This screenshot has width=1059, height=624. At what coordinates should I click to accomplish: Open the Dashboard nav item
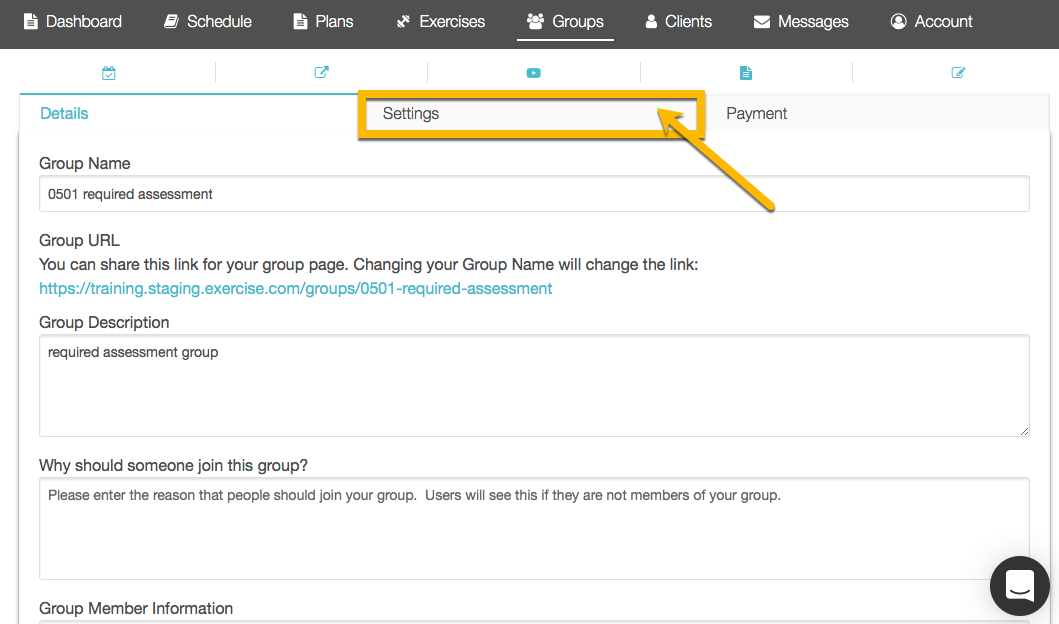tap(73, 22)
